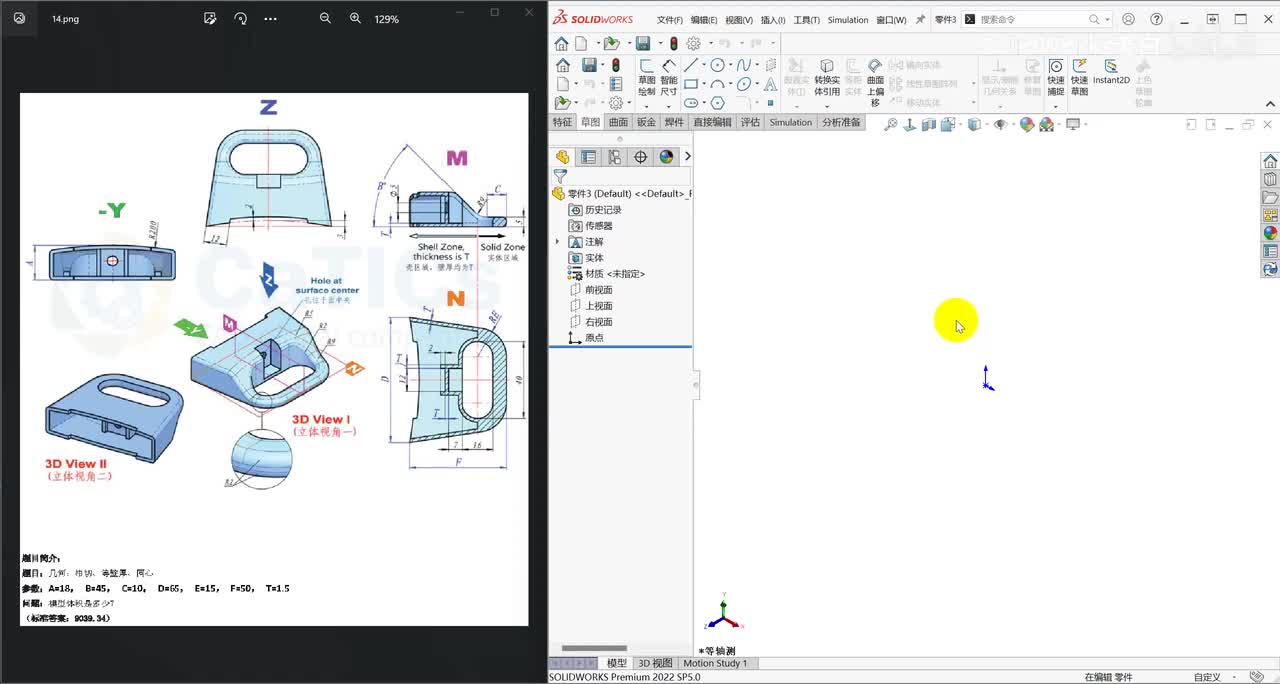Screen dimensions: 1280x684
Task: Click the 草图绘制 sketch button
Action: coord(646,77)
